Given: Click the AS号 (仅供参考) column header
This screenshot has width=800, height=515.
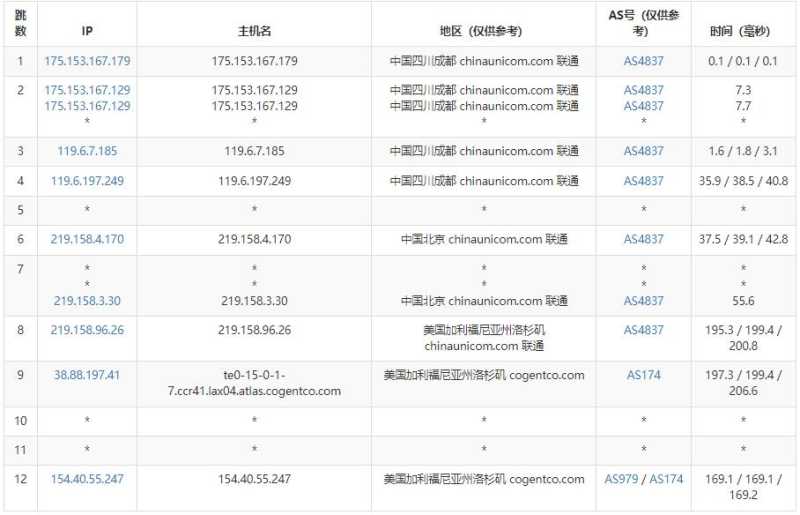Looking at the screenshot, I should [x=643, y=23].
